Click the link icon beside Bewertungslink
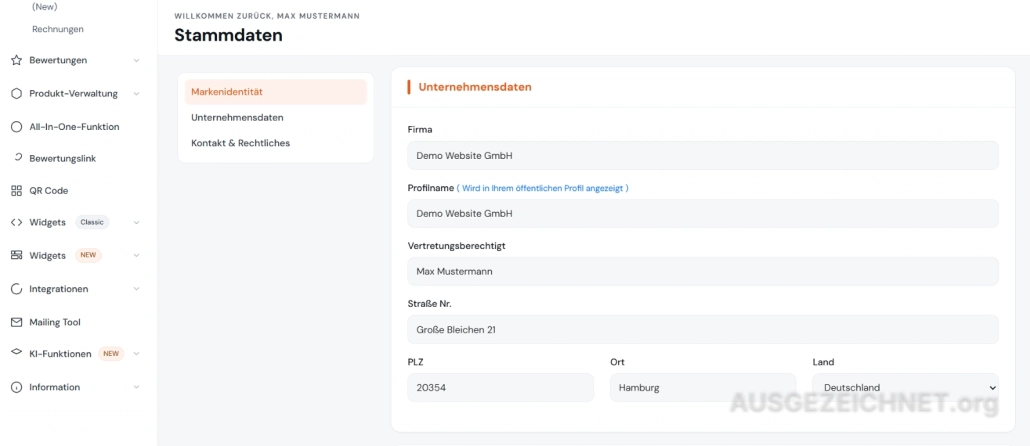 [x=18, y=158]
